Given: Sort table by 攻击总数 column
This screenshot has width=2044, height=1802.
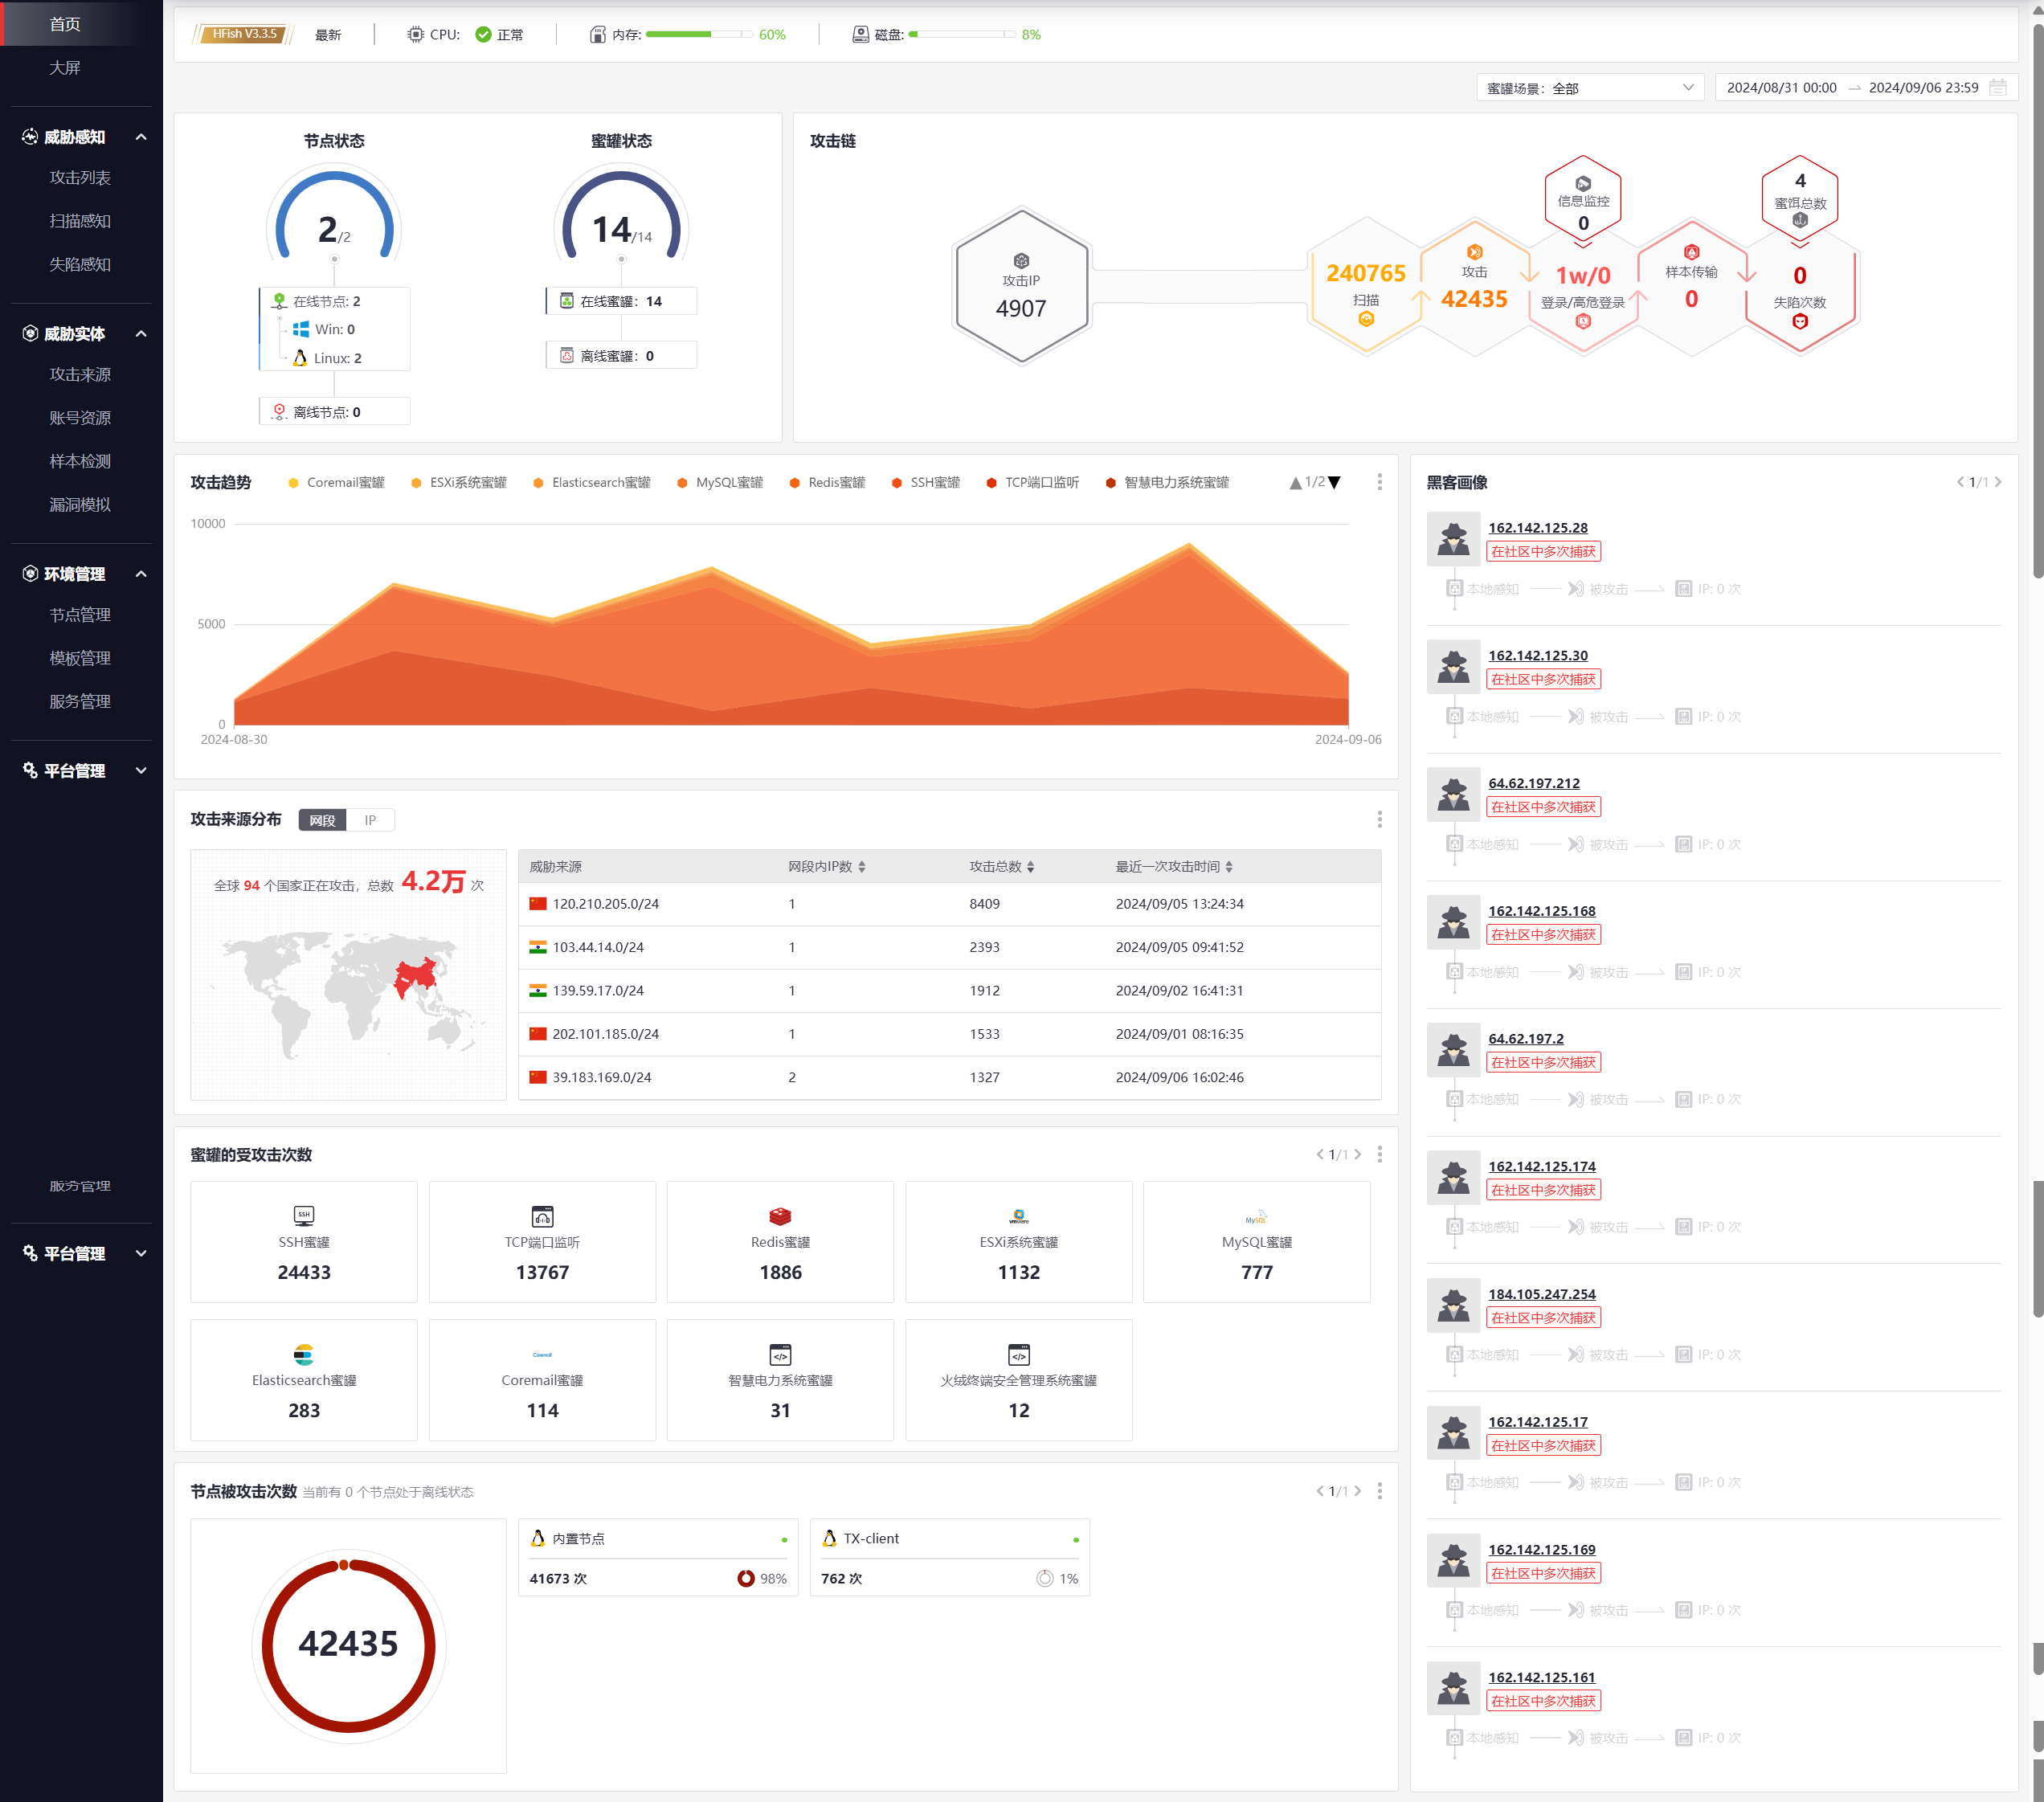Looking at the screenshot, I should point(1002,866).
